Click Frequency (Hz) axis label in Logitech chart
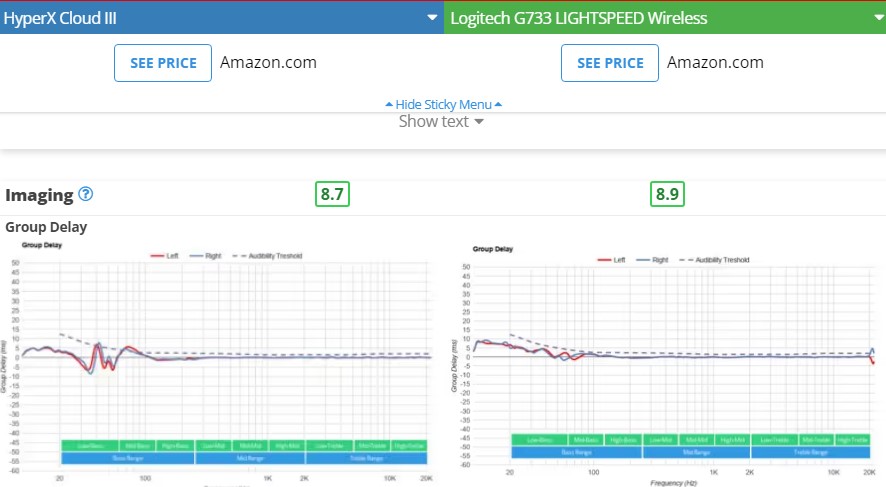This screenshot has width=886, height=487. coord(673,483)
